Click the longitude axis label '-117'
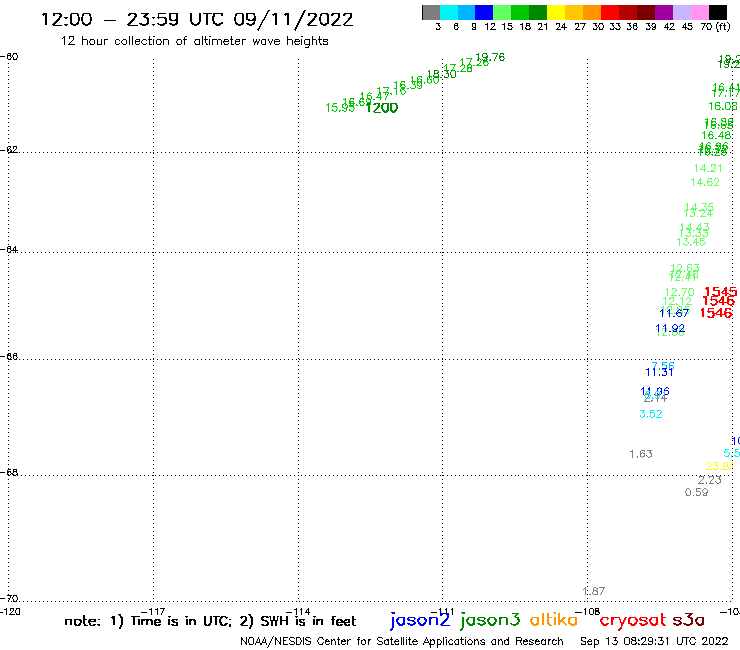 [153, 611]
